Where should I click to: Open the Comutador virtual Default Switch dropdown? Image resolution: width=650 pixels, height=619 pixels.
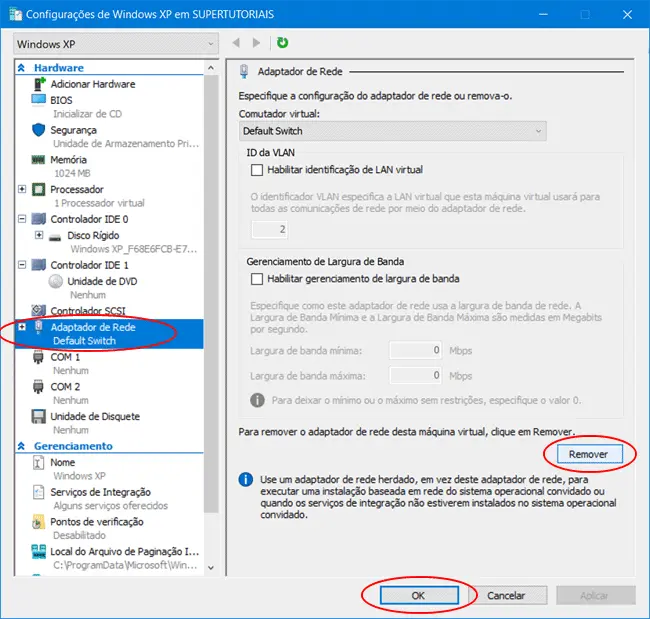coord(392,131)
